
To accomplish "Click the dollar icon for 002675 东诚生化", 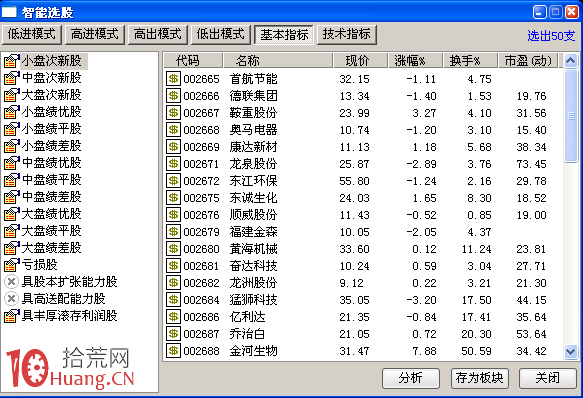I will [x=173, y=198].
